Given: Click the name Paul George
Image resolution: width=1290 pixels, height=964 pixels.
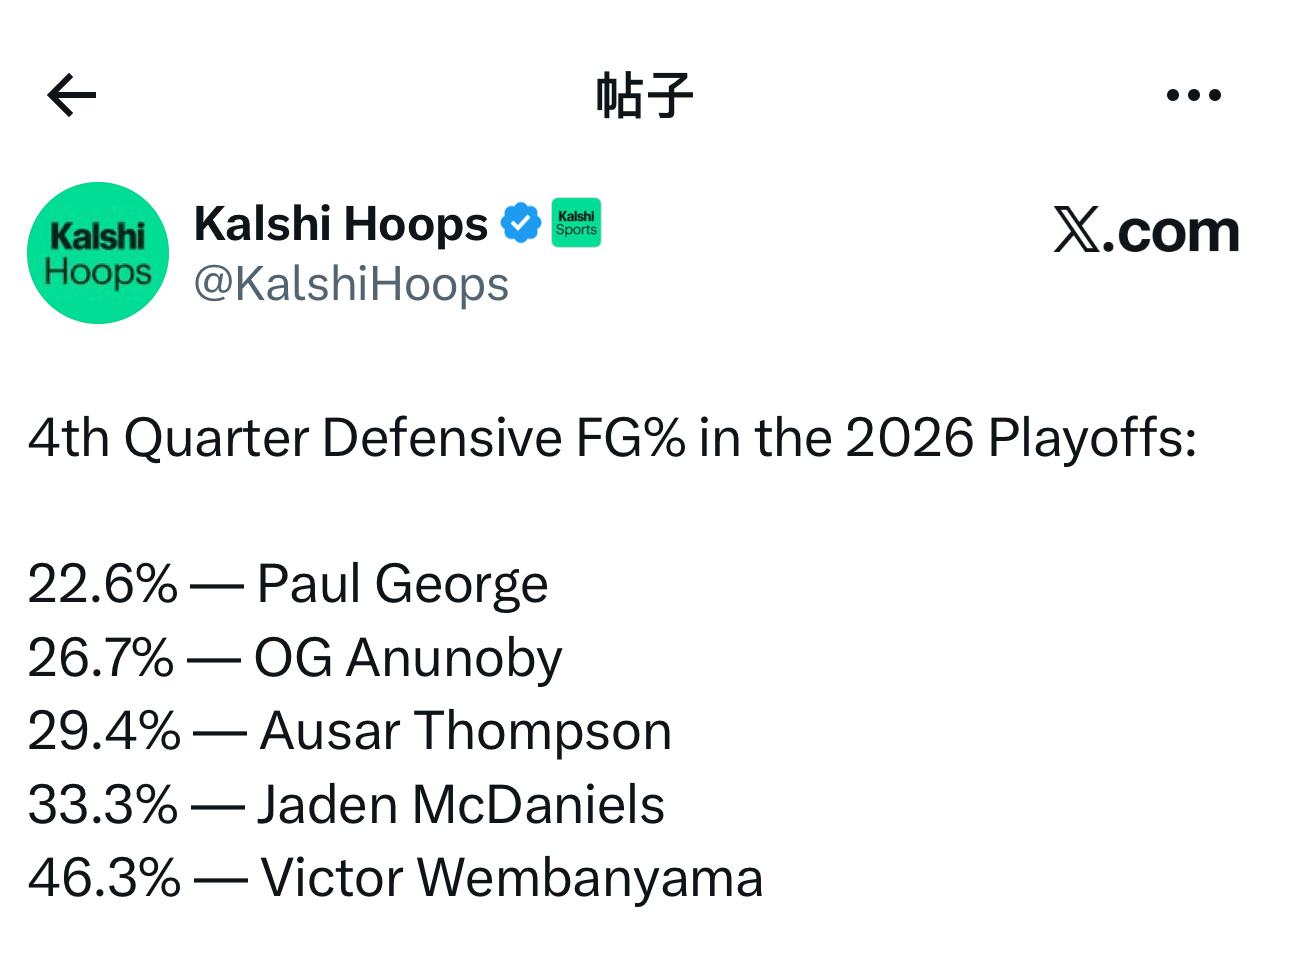Looking at the screenshot, I should (x=402, y=584).
